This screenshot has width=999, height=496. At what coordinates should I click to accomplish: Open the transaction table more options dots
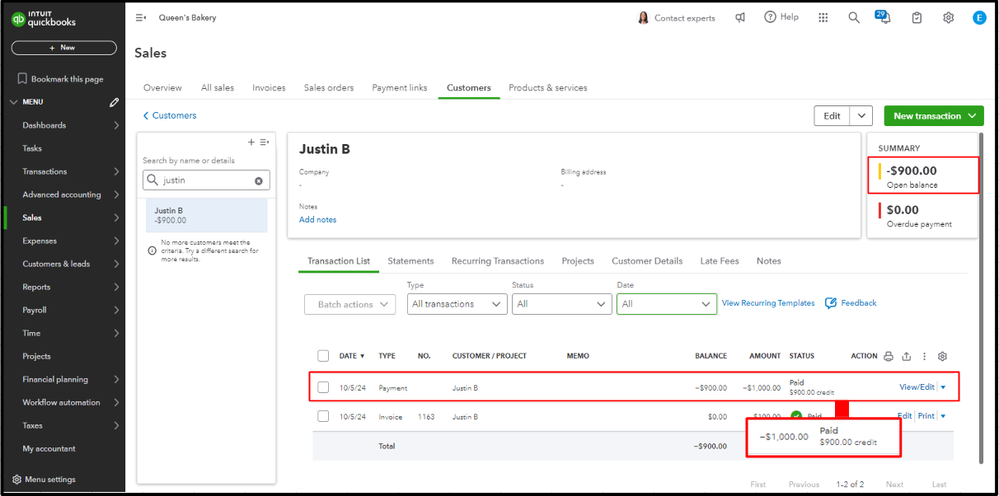click(924, 356)
